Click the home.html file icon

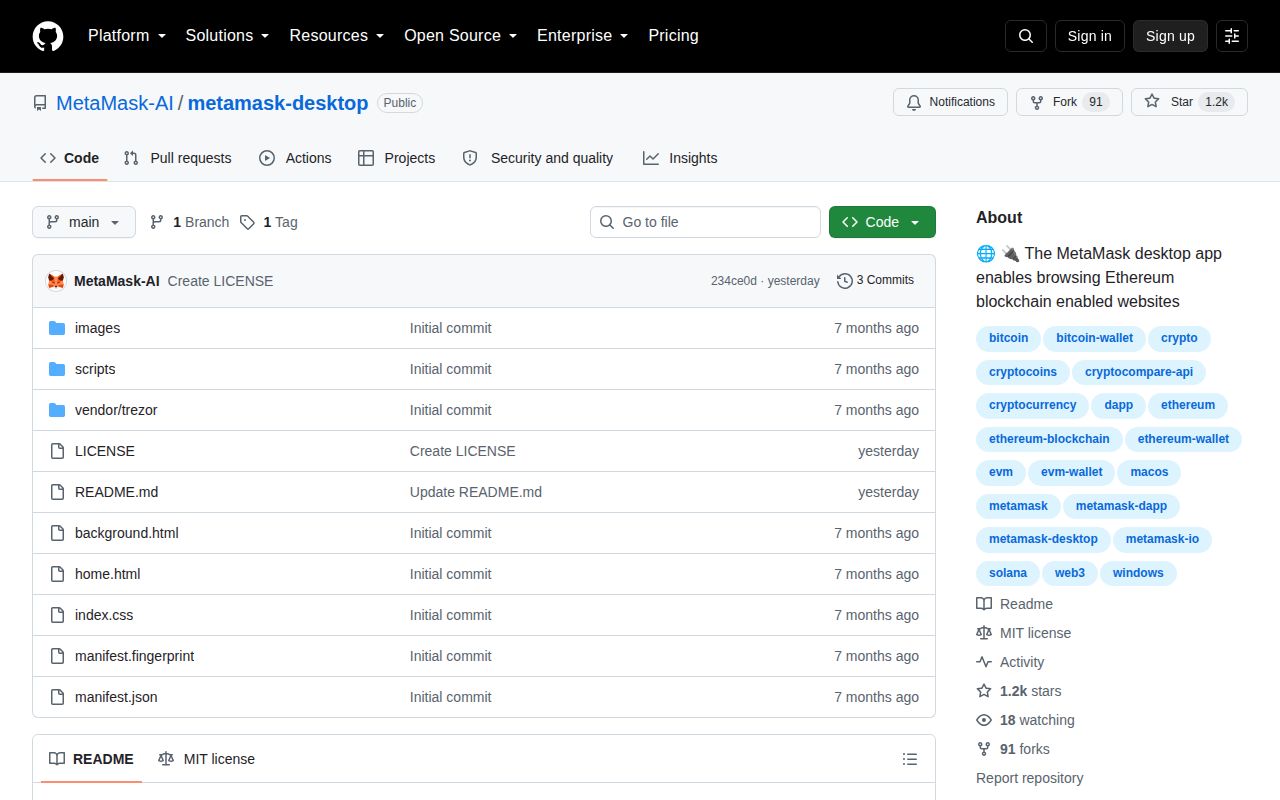pos(57,574)
